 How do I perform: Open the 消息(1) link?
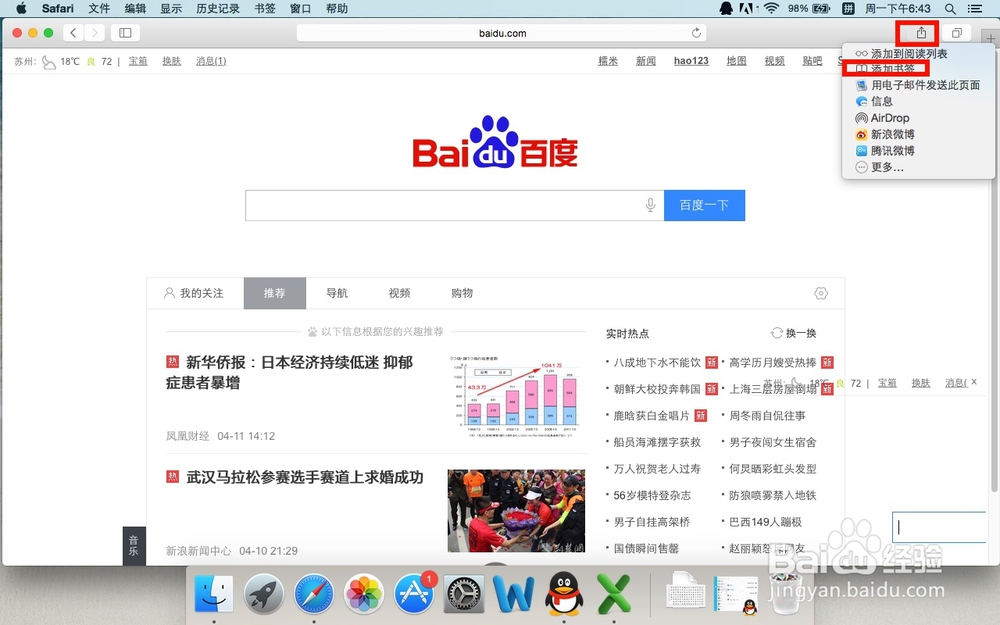pos(211,61)
